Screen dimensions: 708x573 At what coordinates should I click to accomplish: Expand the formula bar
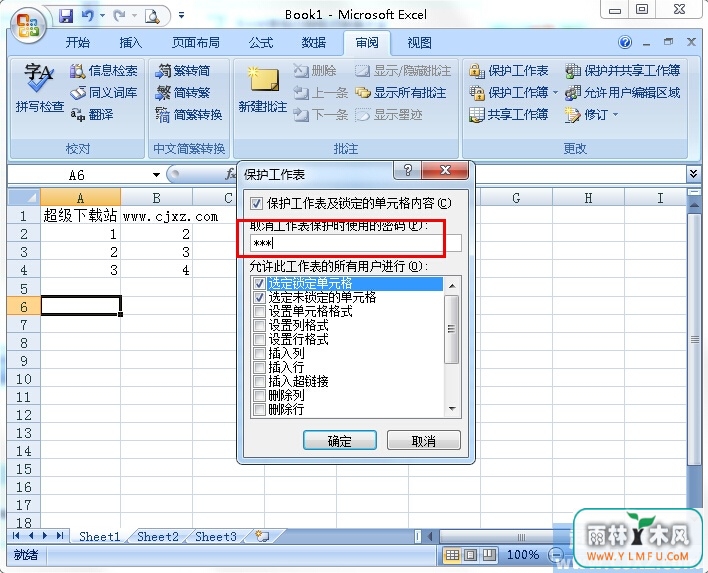(694, 173)
